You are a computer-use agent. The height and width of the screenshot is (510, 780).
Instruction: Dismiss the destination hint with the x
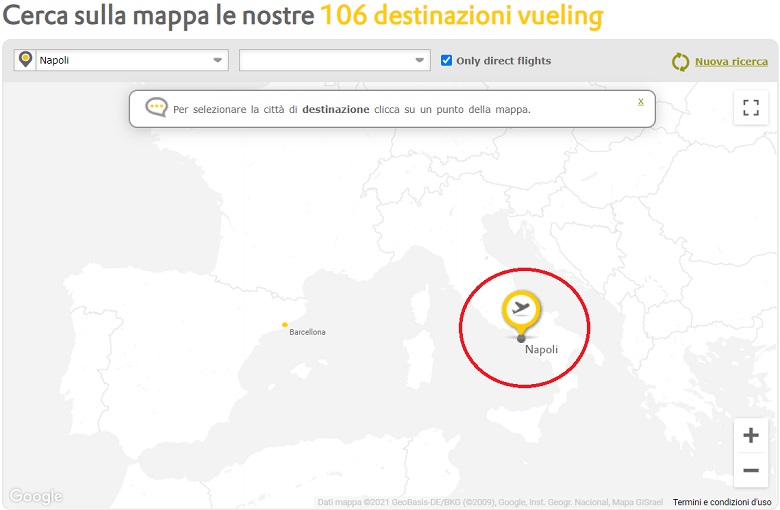click(x=641, y=102)
